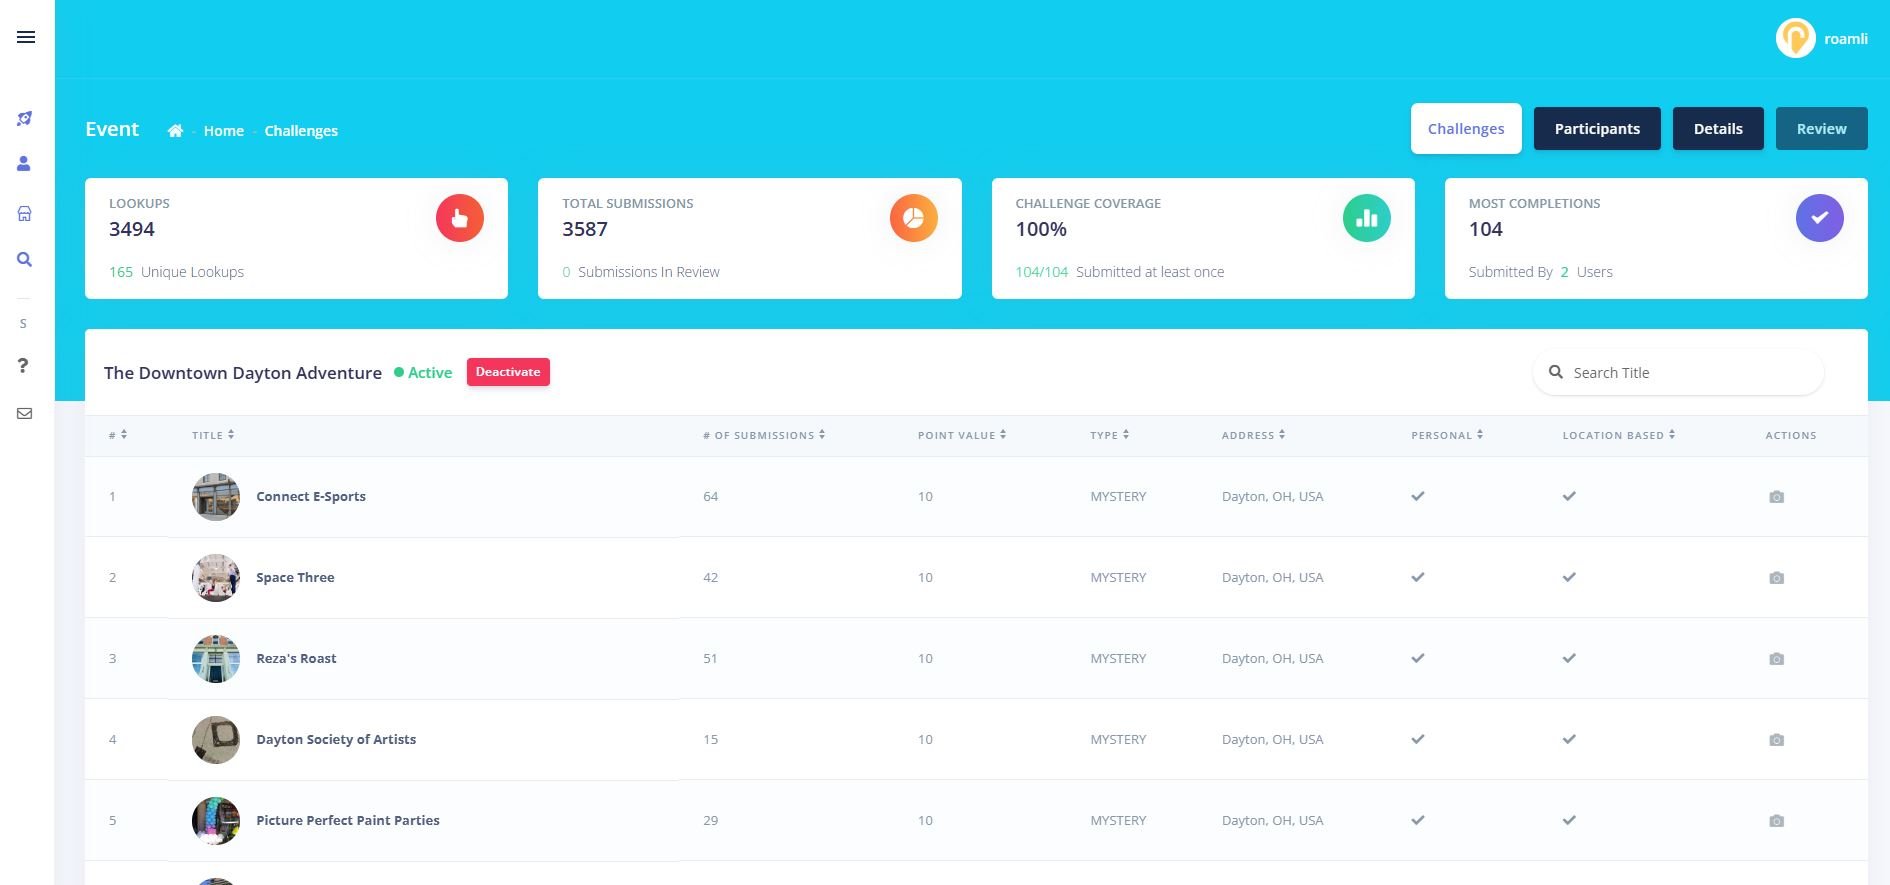Click camera action icon for Space Three
Image resolution: width=1890 pixels, height=885 pixels.
point(1776,578)
